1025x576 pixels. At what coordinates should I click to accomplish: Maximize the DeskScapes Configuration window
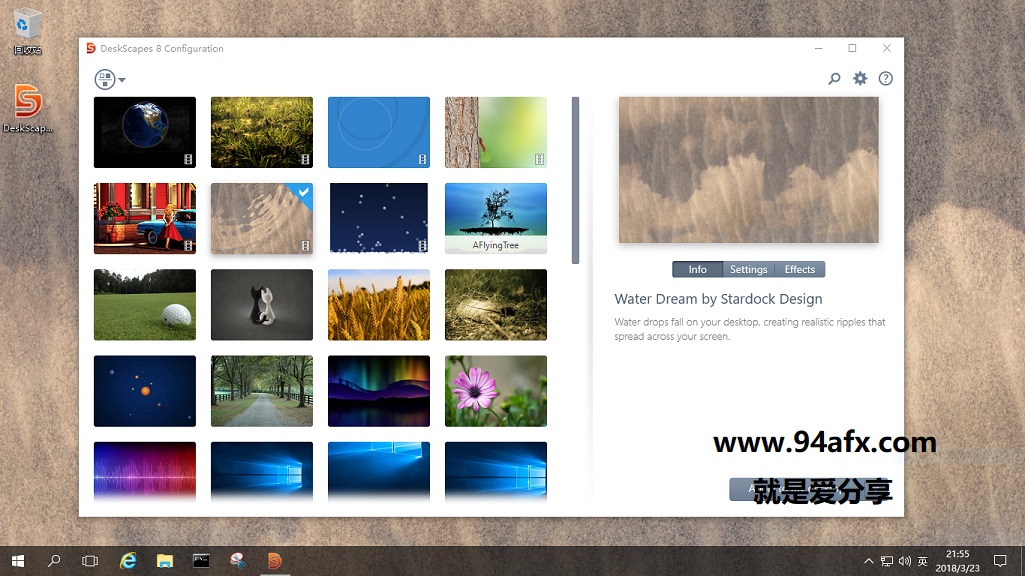[852, 48]
